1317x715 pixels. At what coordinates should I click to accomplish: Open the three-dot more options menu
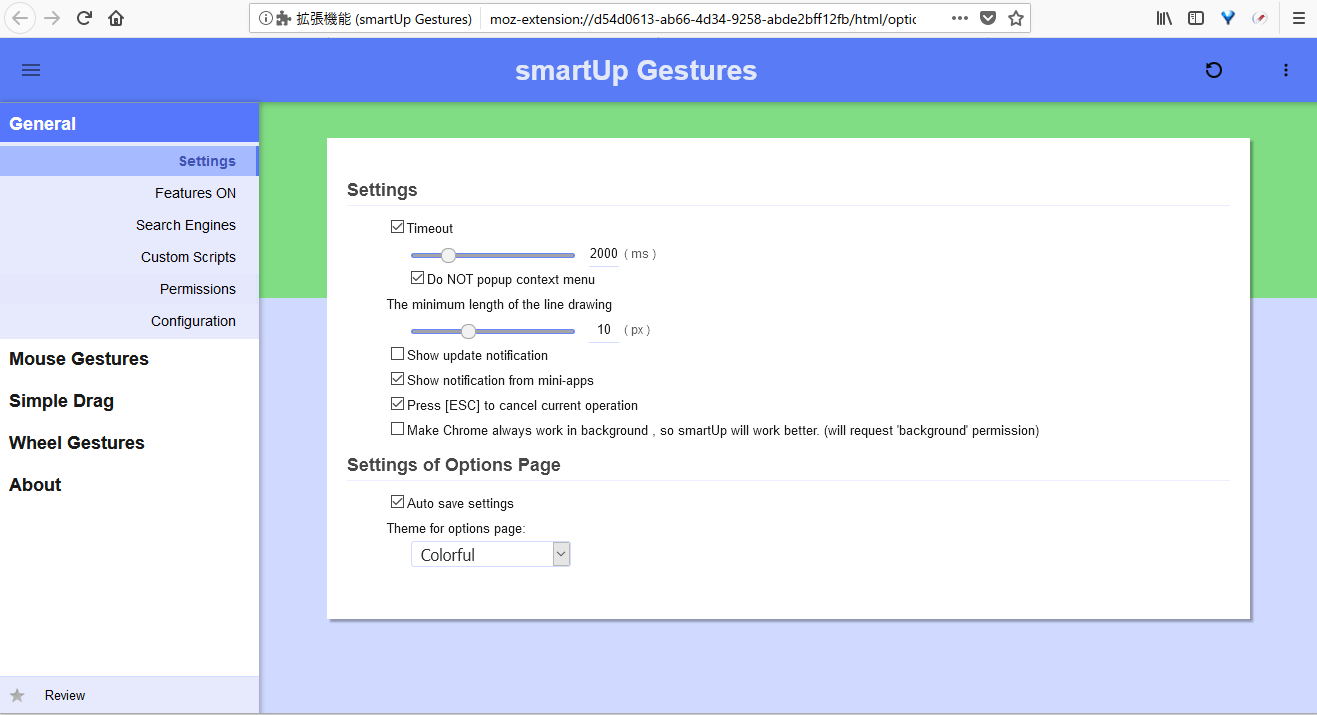pyautogui.click(x=1286, y=70)
